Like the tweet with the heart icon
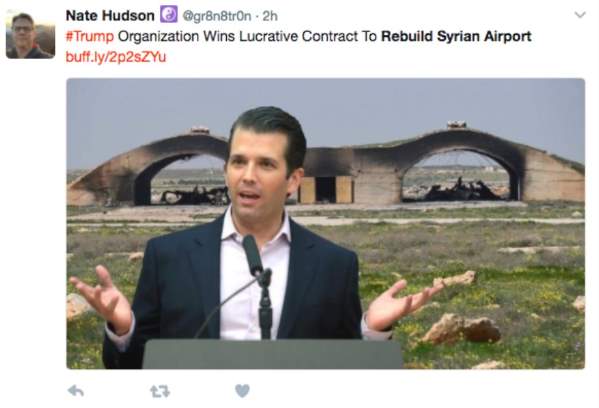This screenshot has width=599, height=408. pos(242,391)
